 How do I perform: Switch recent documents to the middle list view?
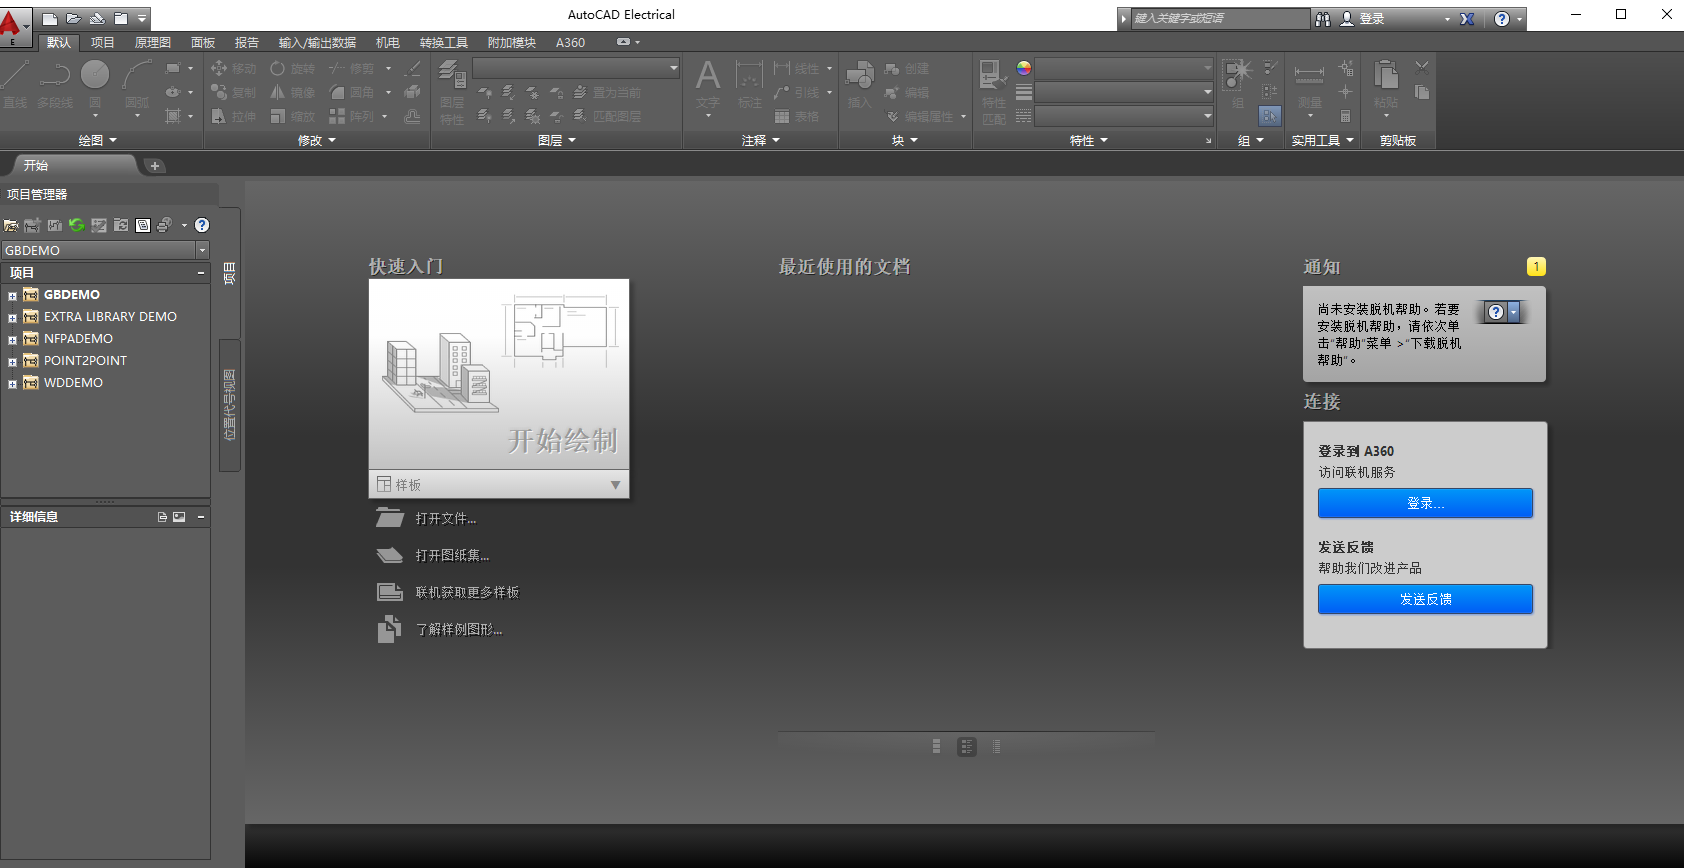[966, 746]
